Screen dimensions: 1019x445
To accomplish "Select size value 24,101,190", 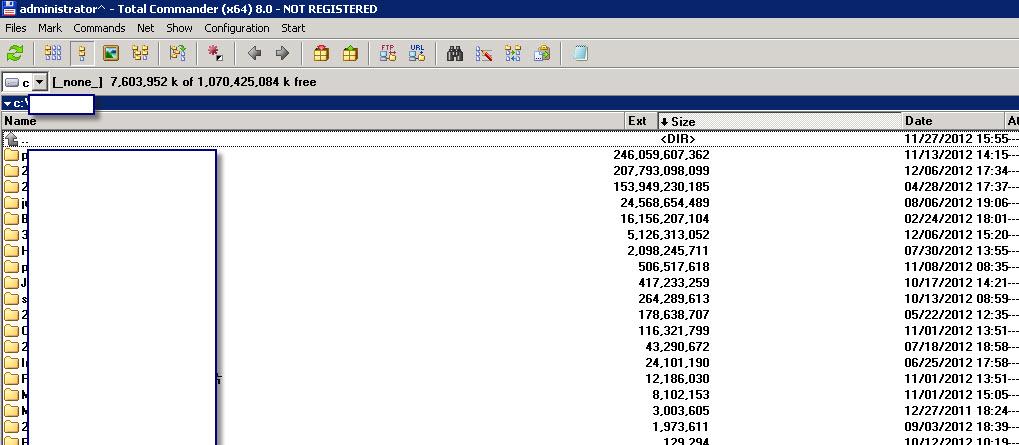I will coord(677,362).
